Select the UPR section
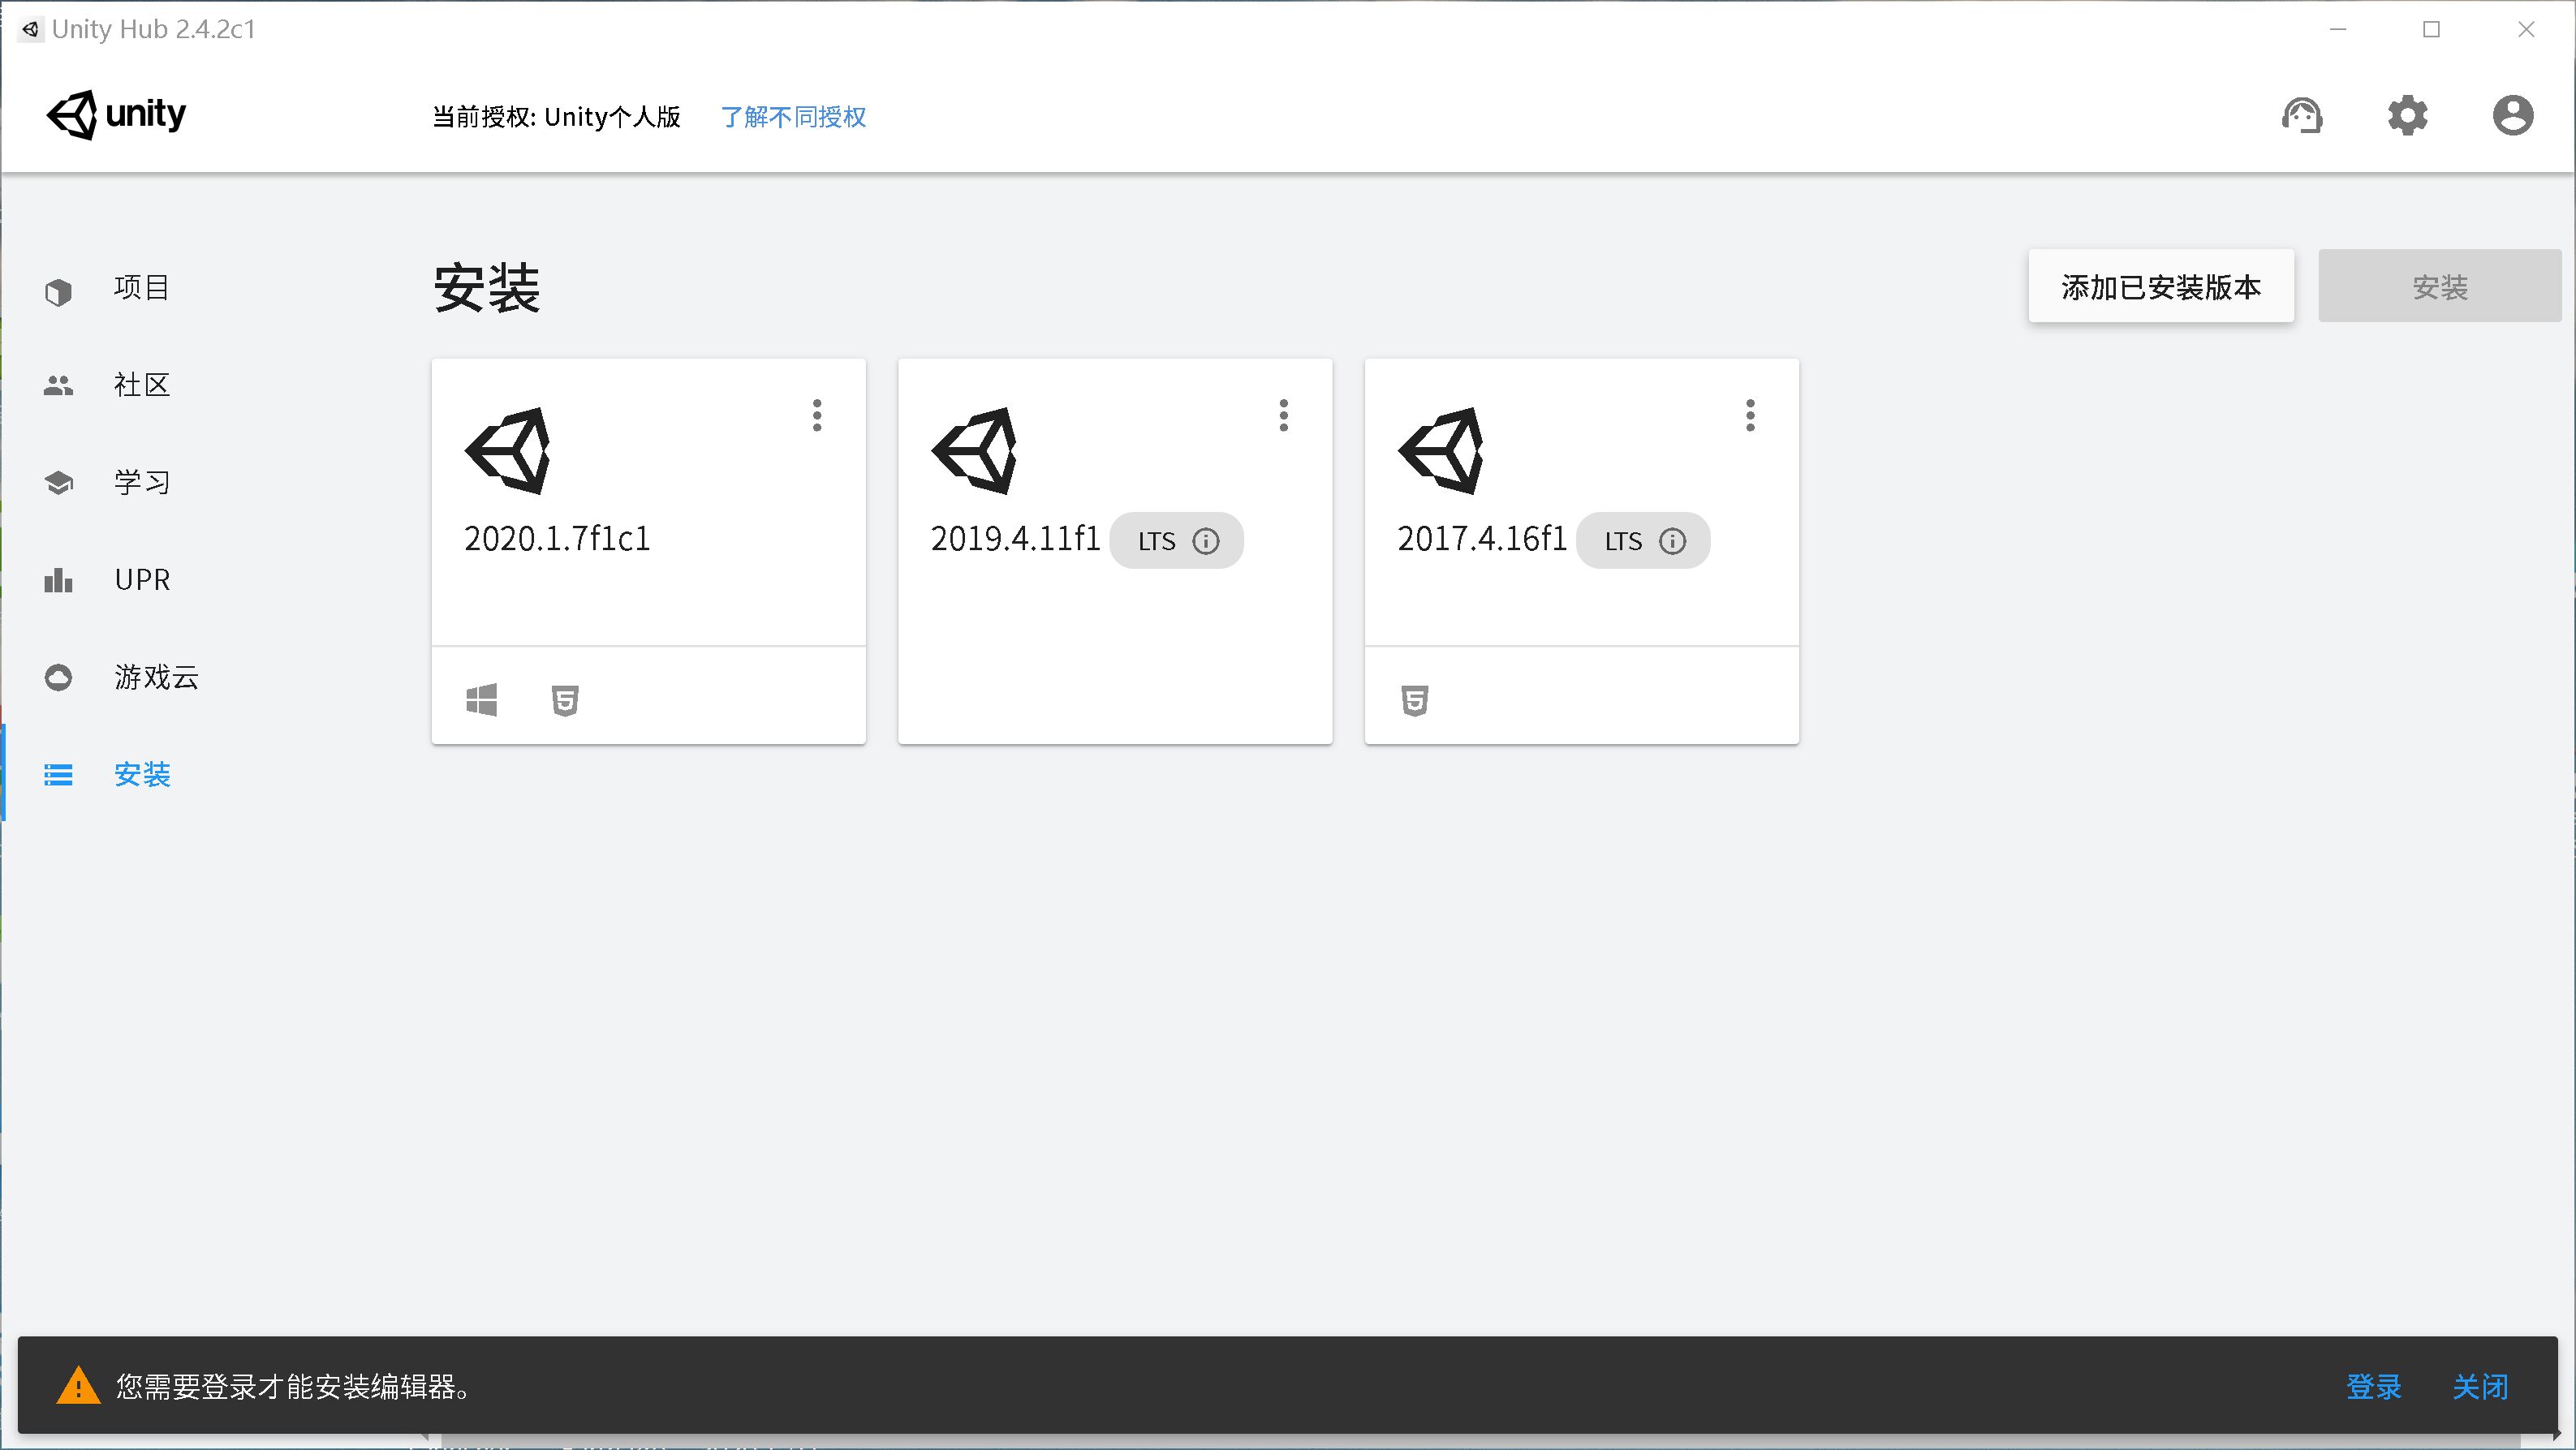Viewport: 2576px width, 1450px height. pyautogui.click(x=142, y=580)
